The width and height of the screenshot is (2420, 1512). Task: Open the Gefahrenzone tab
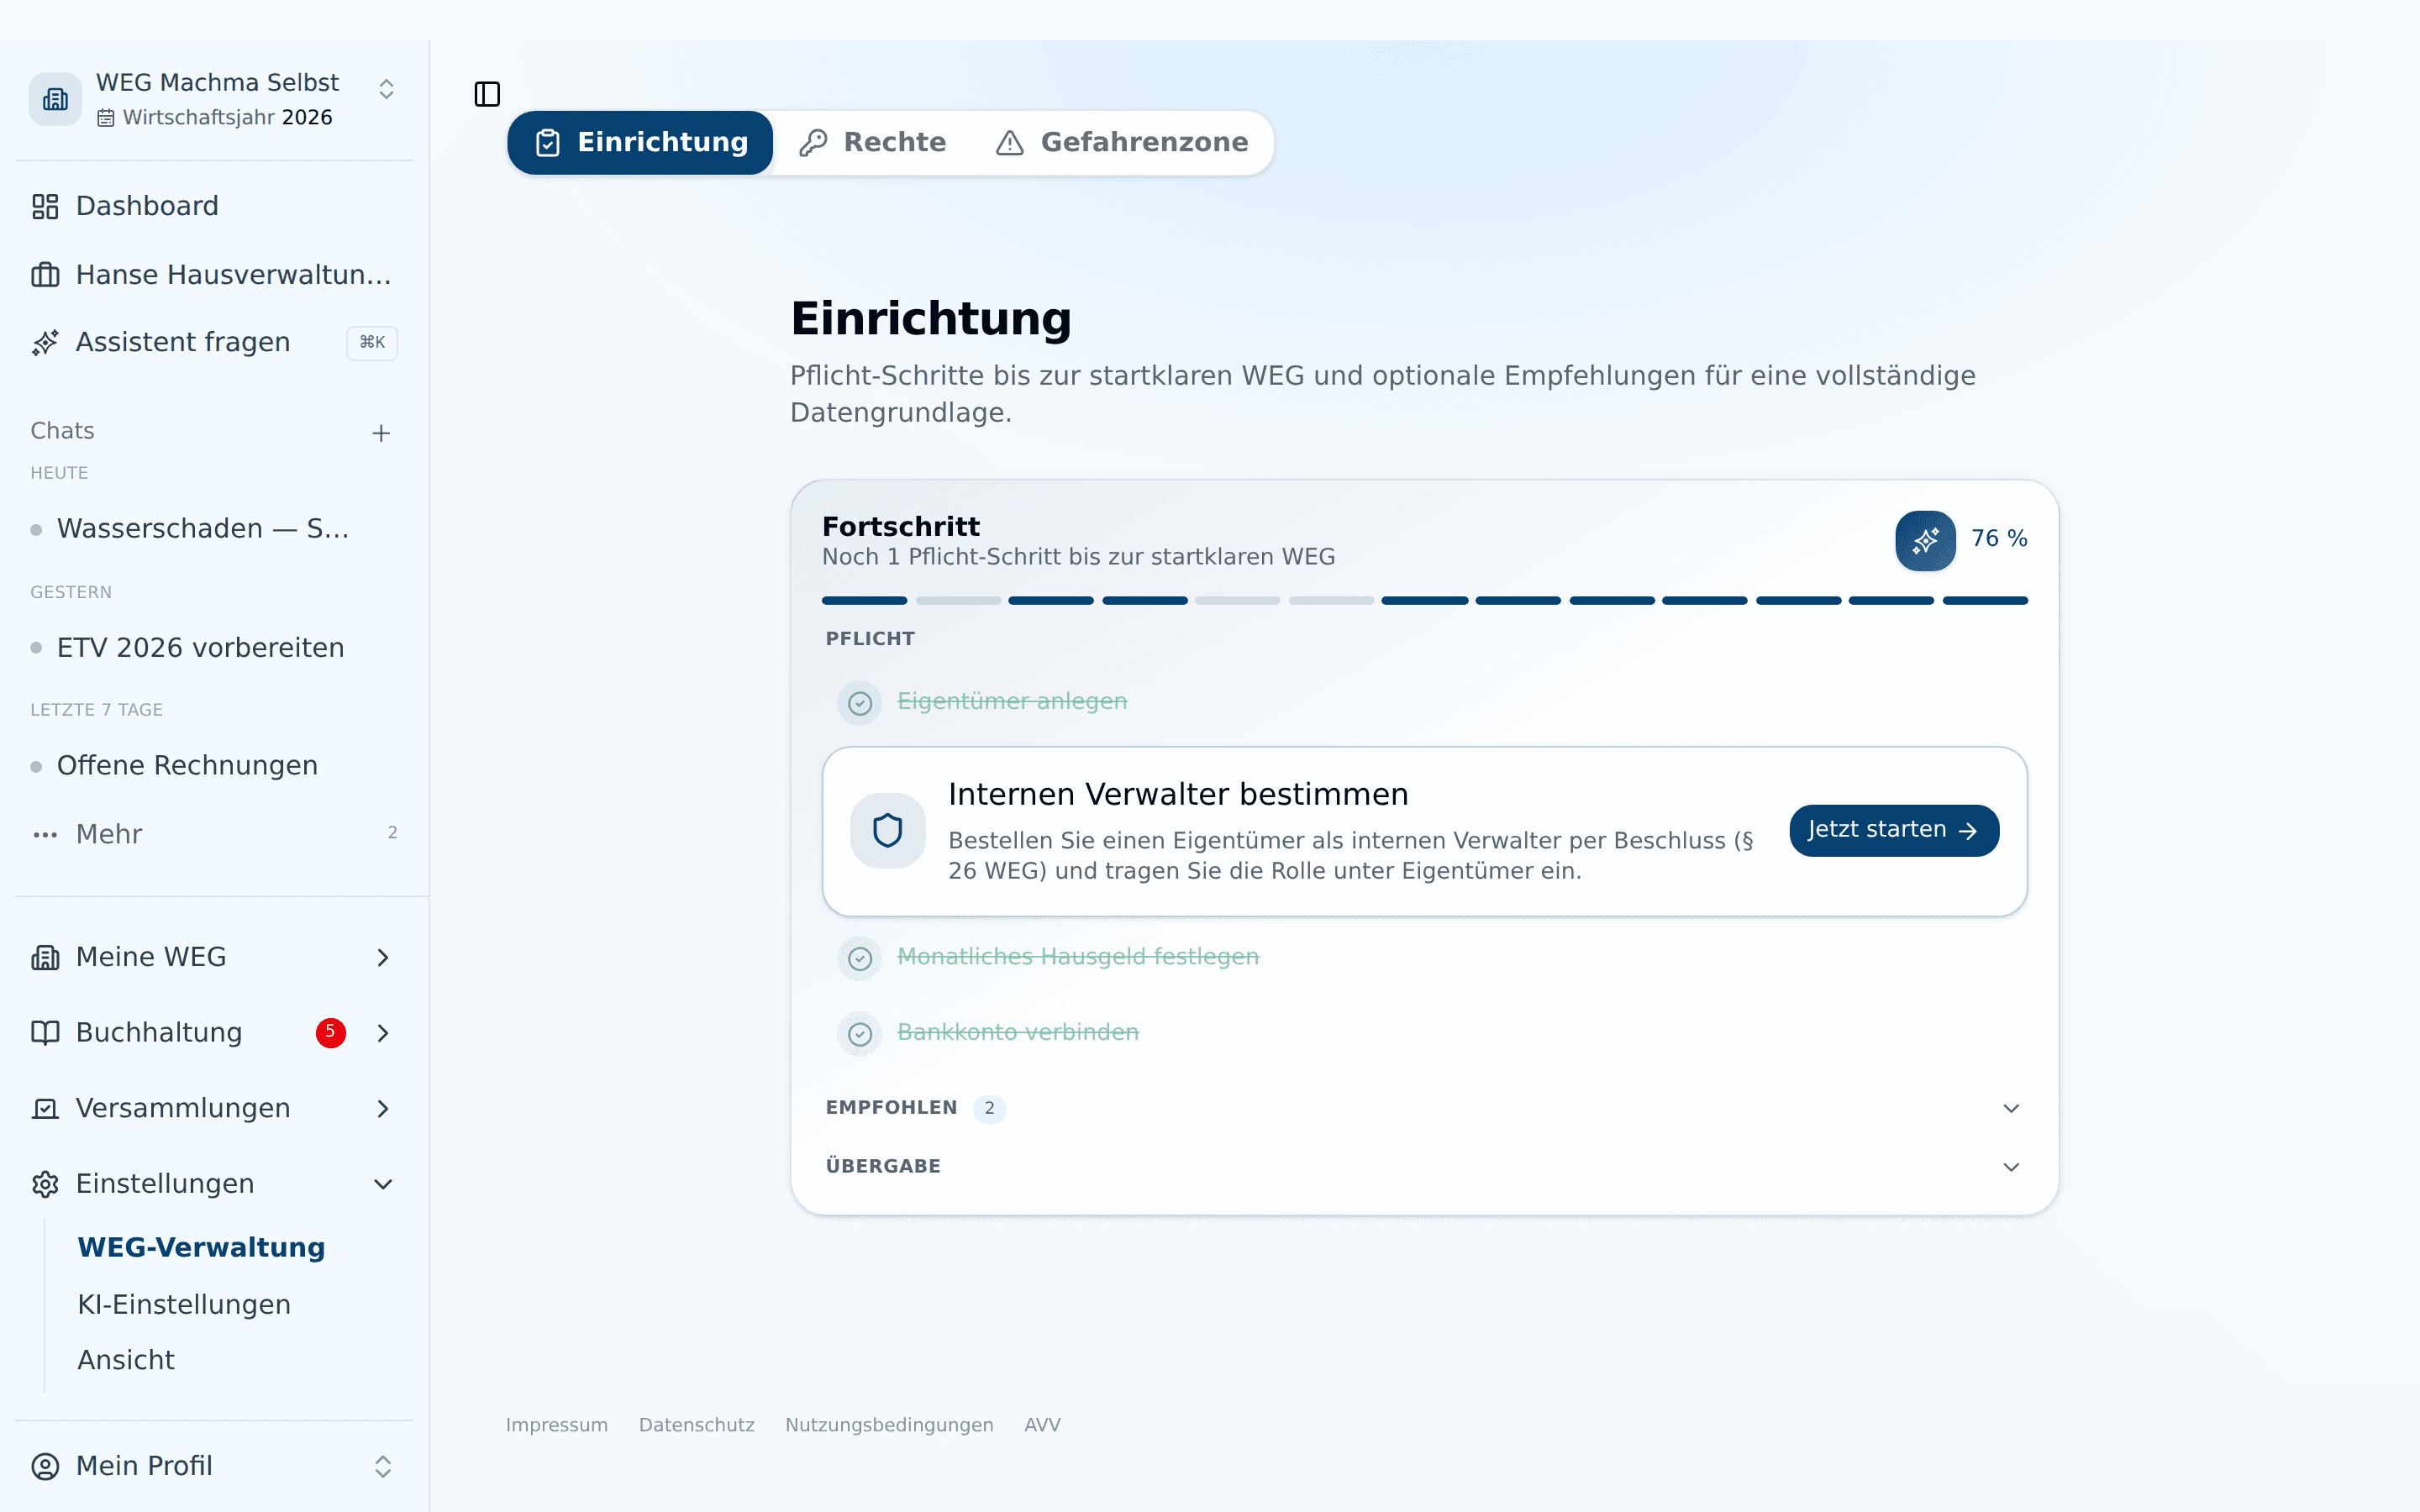(x=1122, y=143)
